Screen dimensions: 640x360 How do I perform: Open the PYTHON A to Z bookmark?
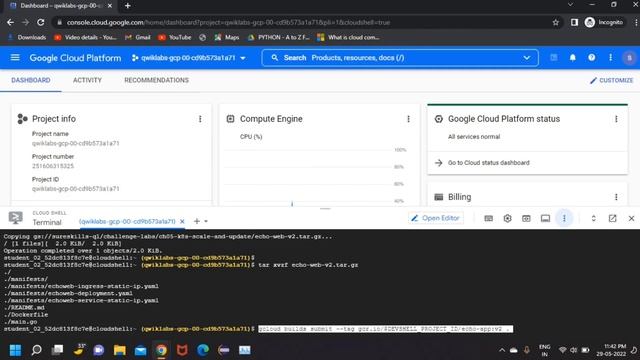(x=278, y=38)
